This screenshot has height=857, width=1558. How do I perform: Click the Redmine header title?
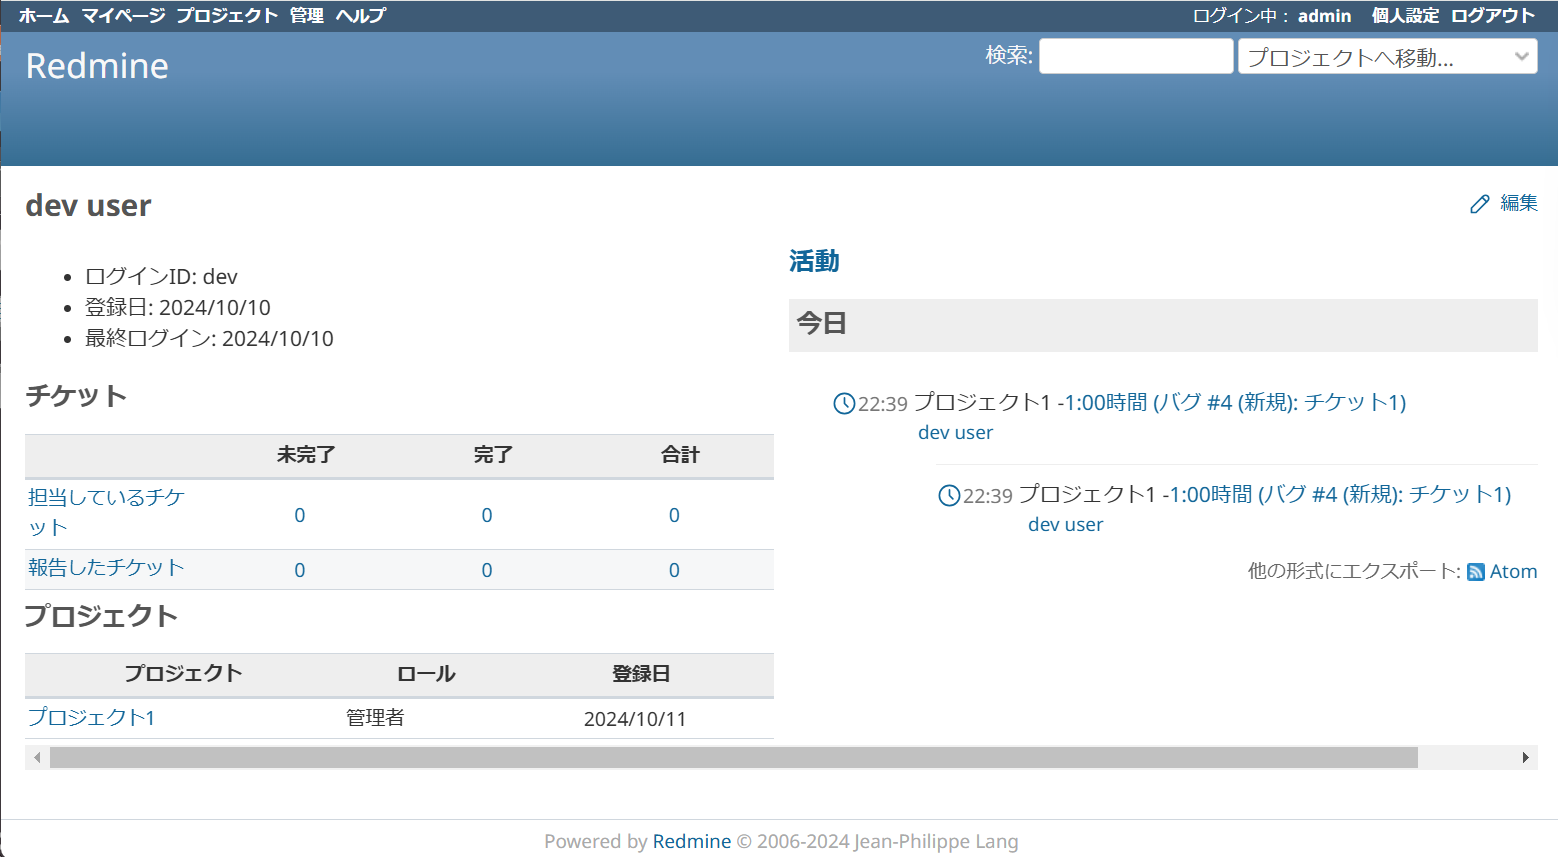pos(97,66)
